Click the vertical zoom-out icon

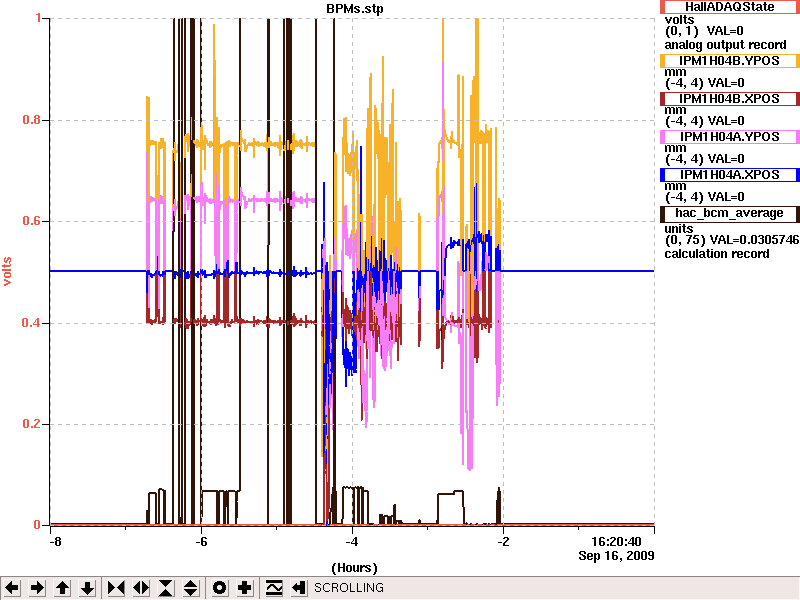[x=191, y=588]
